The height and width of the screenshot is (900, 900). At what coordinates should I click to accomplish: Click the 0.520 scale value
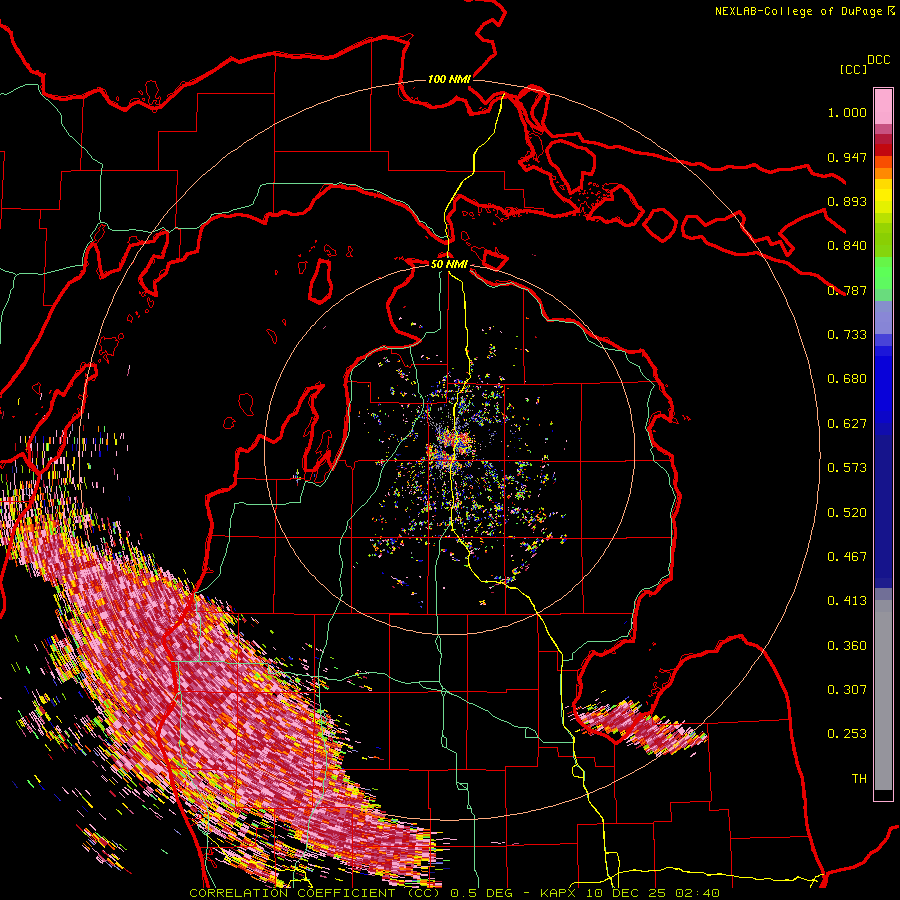click(847, 513)
